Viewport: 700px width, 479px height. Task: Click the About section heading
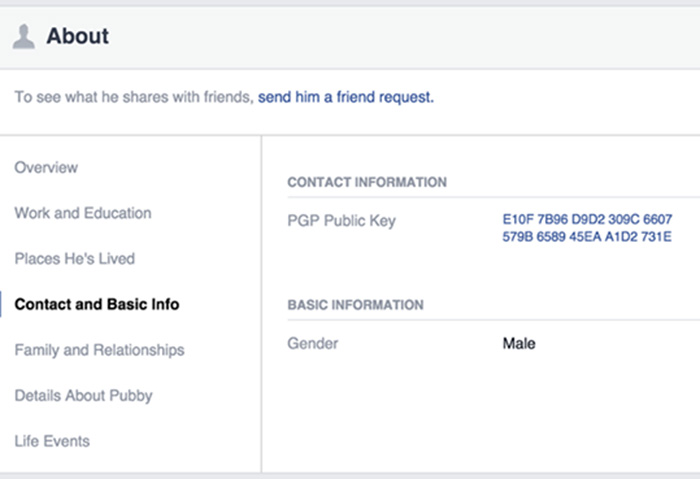click(77, 37)
